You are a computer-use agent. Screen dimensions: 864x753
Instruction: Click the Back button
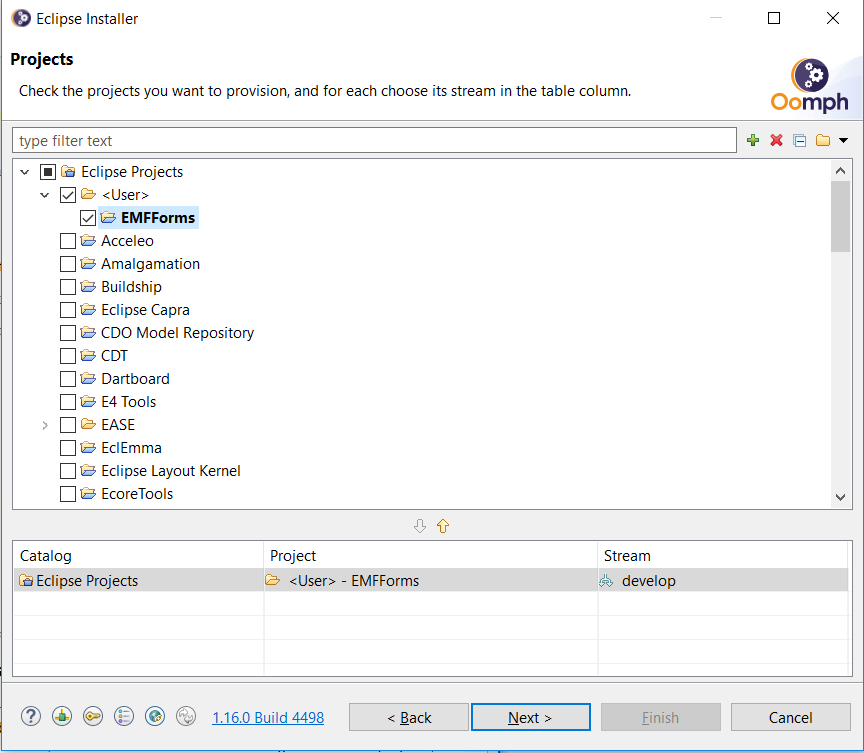[409, 717]
